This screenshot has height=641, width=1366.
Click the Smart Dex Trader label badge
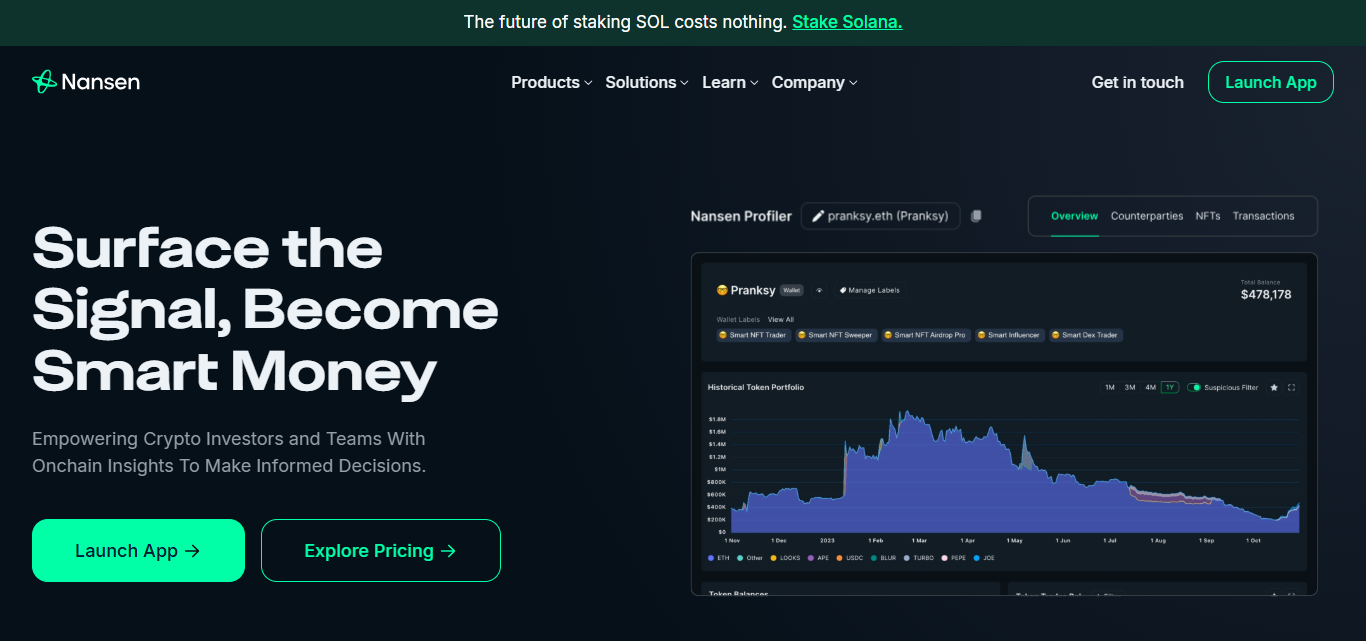coord(1085,335)
